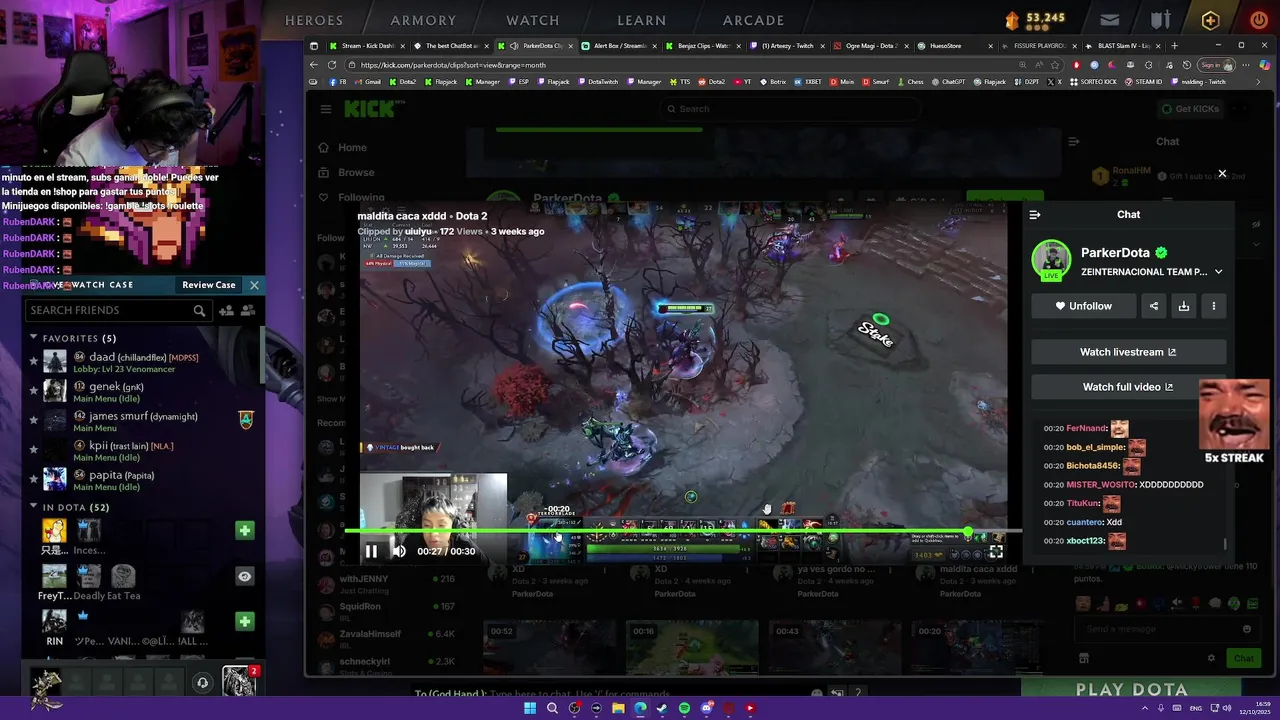Screen dimensions: 1280x720
Task: Open Windows taskbar search
Action: coord(552,708)
